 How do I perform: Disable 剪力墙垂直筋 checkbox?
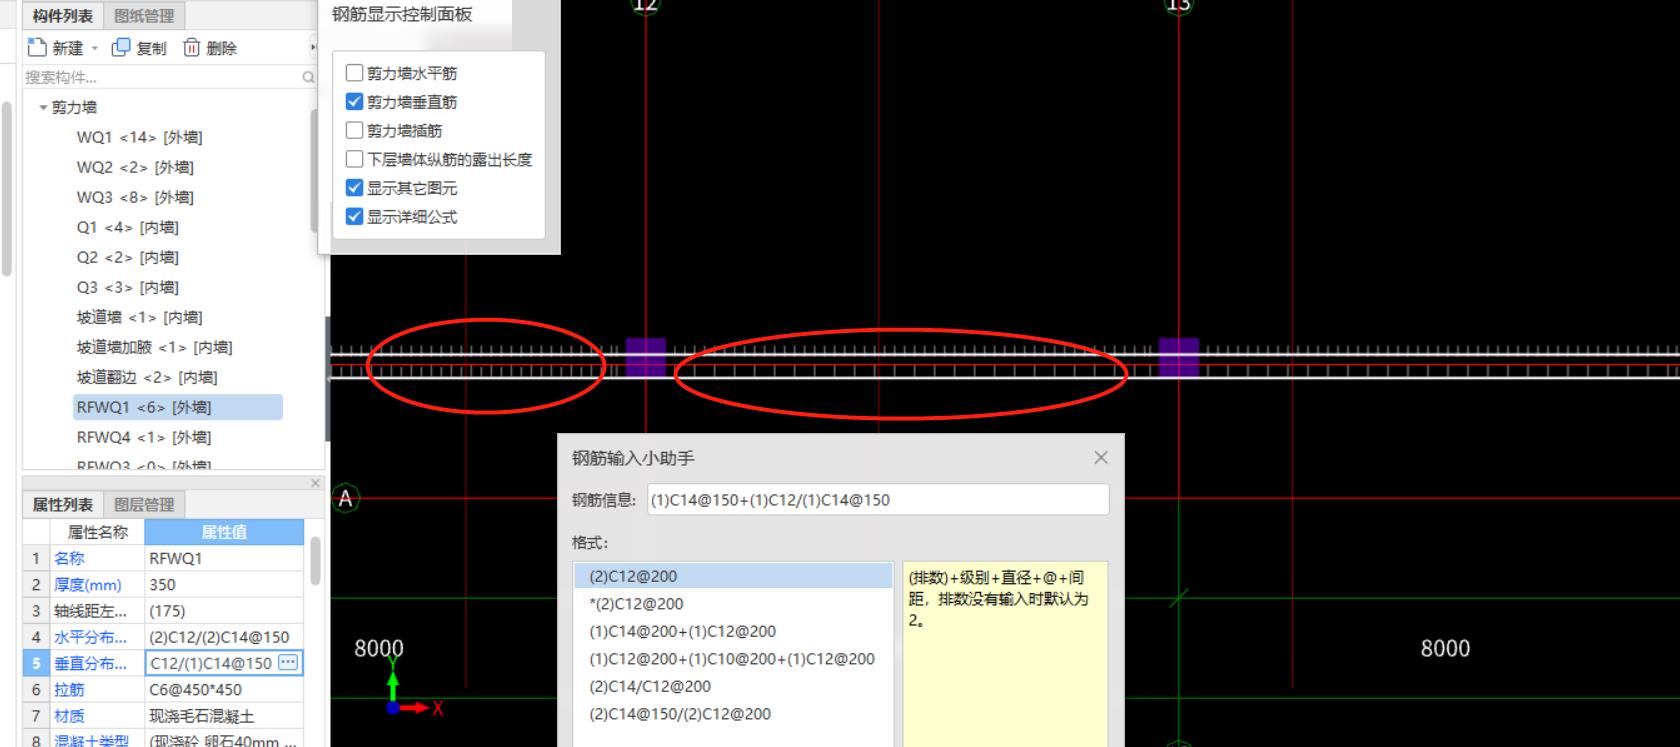[354, 101]
